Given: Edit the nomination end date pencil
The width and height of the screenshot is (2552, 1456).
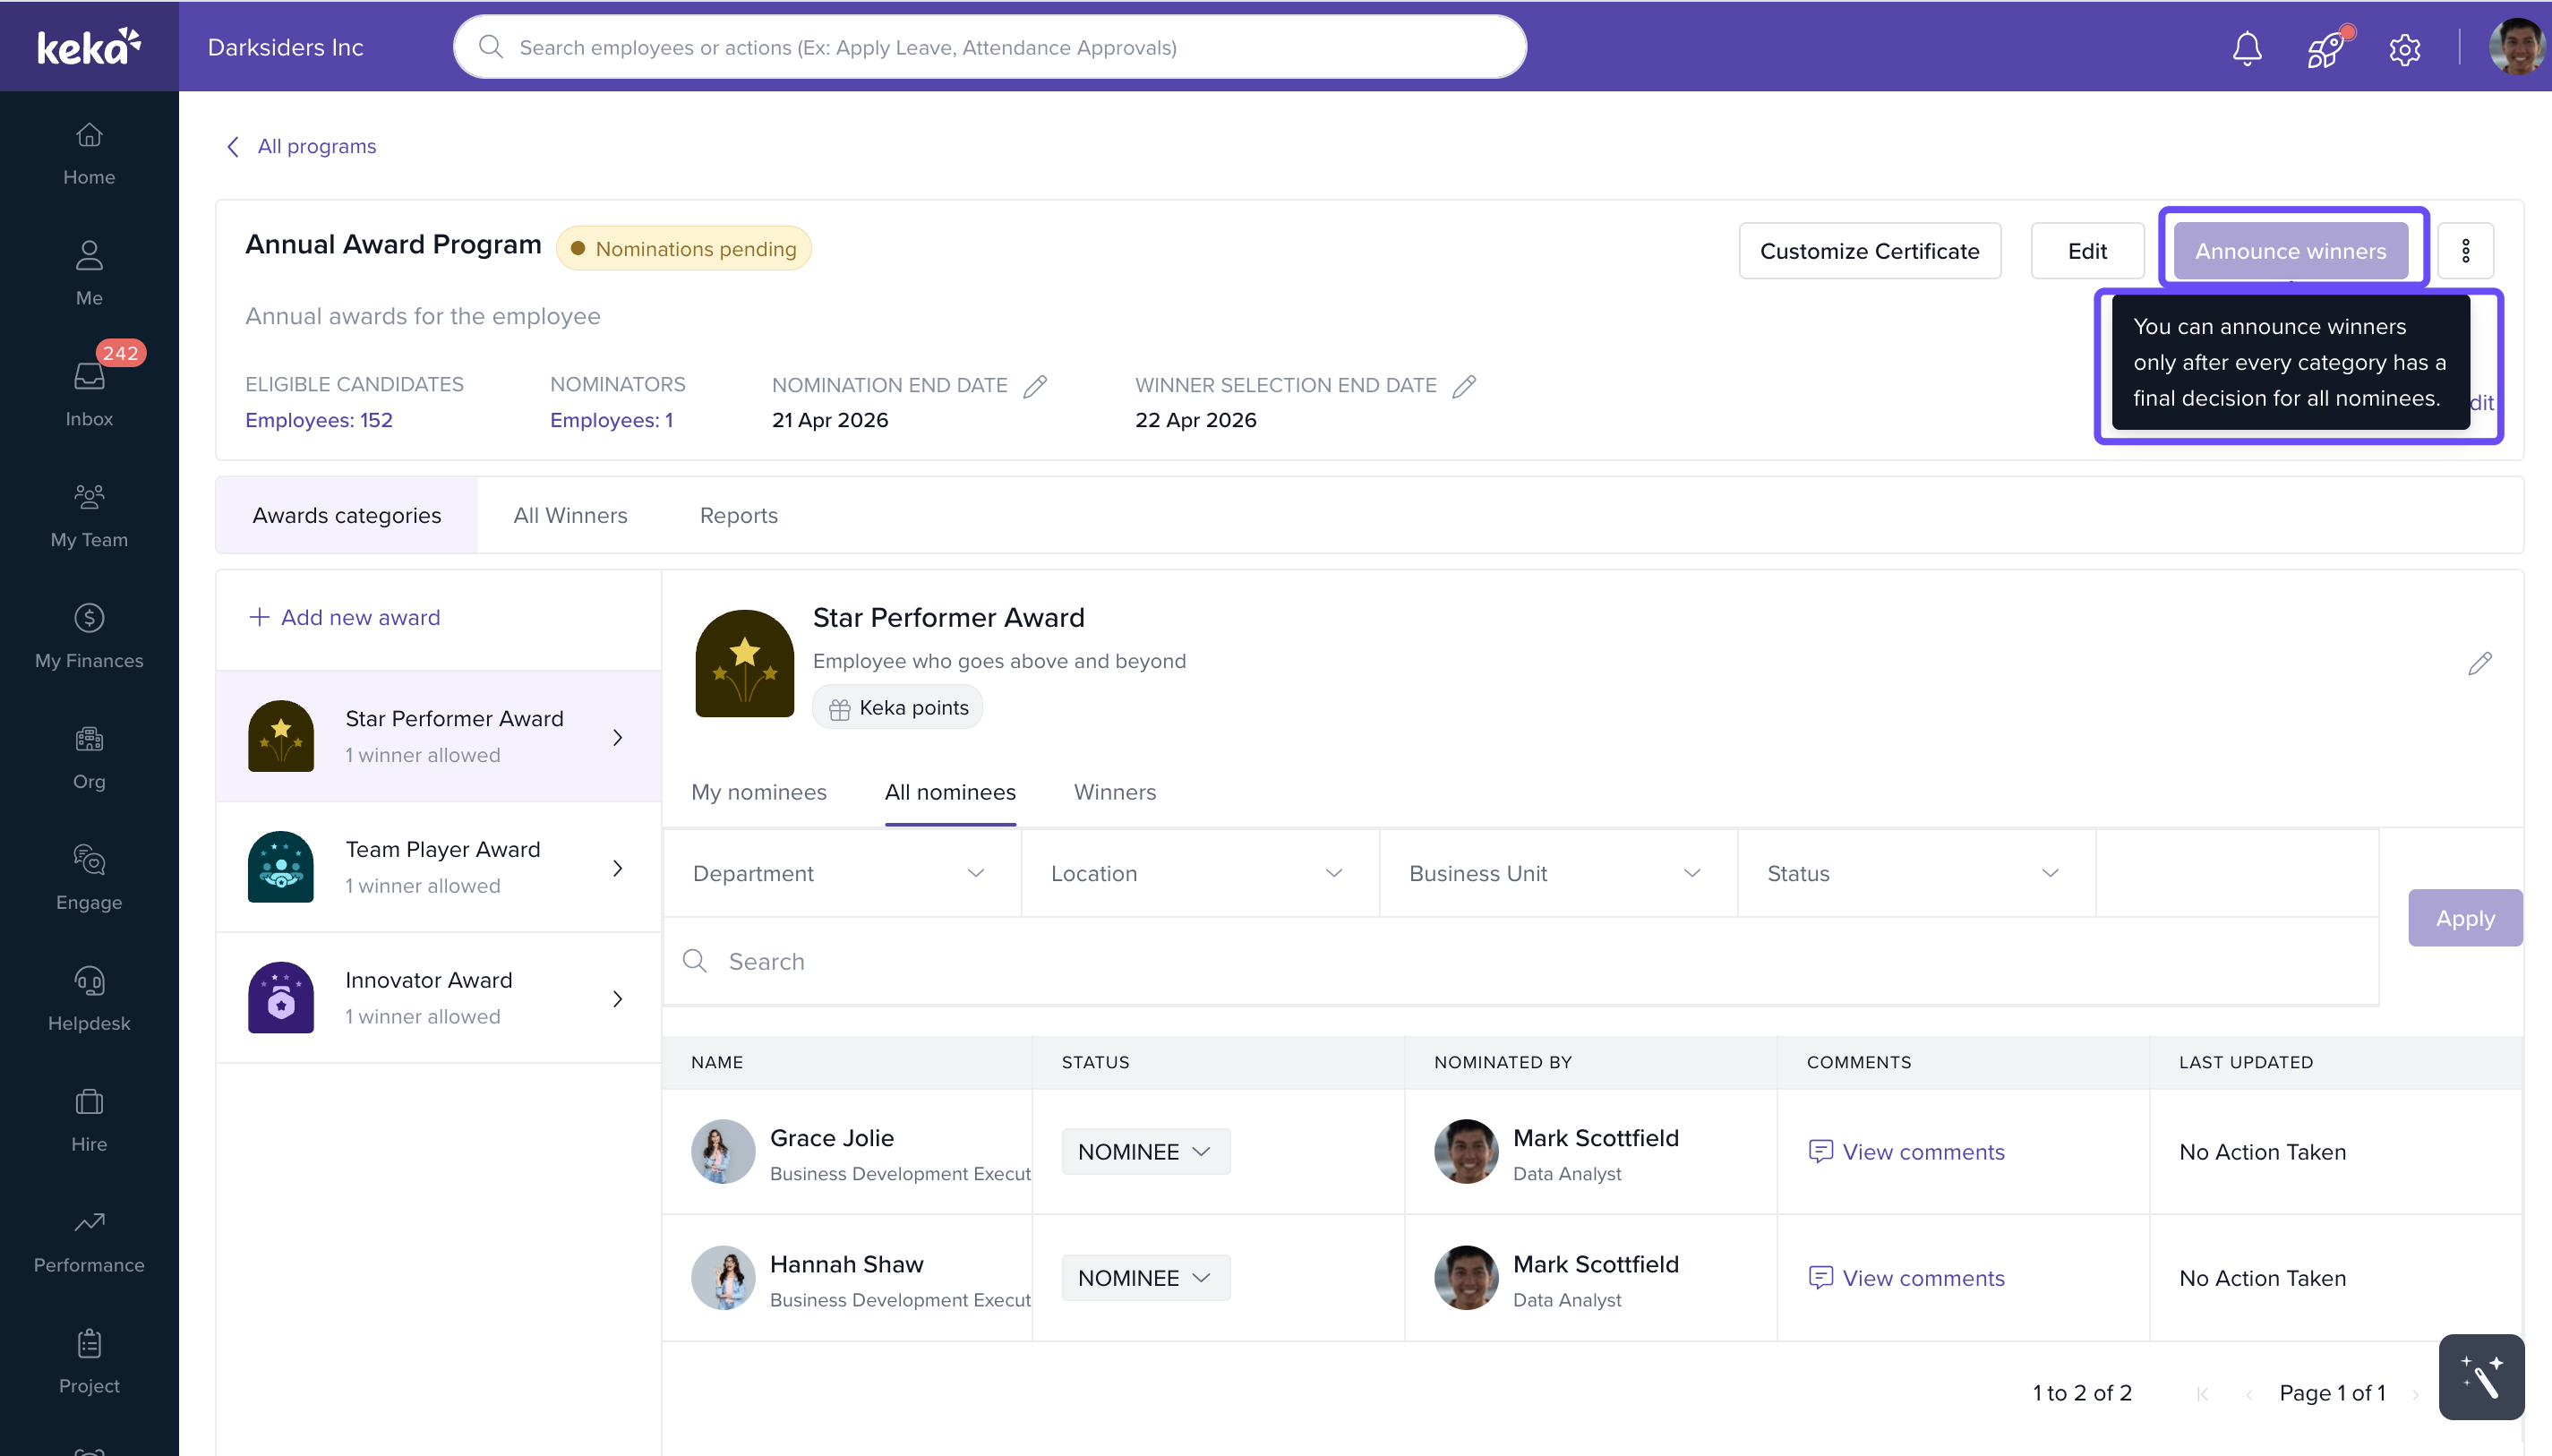Looking at the screenshot, I should [1035, 386].
